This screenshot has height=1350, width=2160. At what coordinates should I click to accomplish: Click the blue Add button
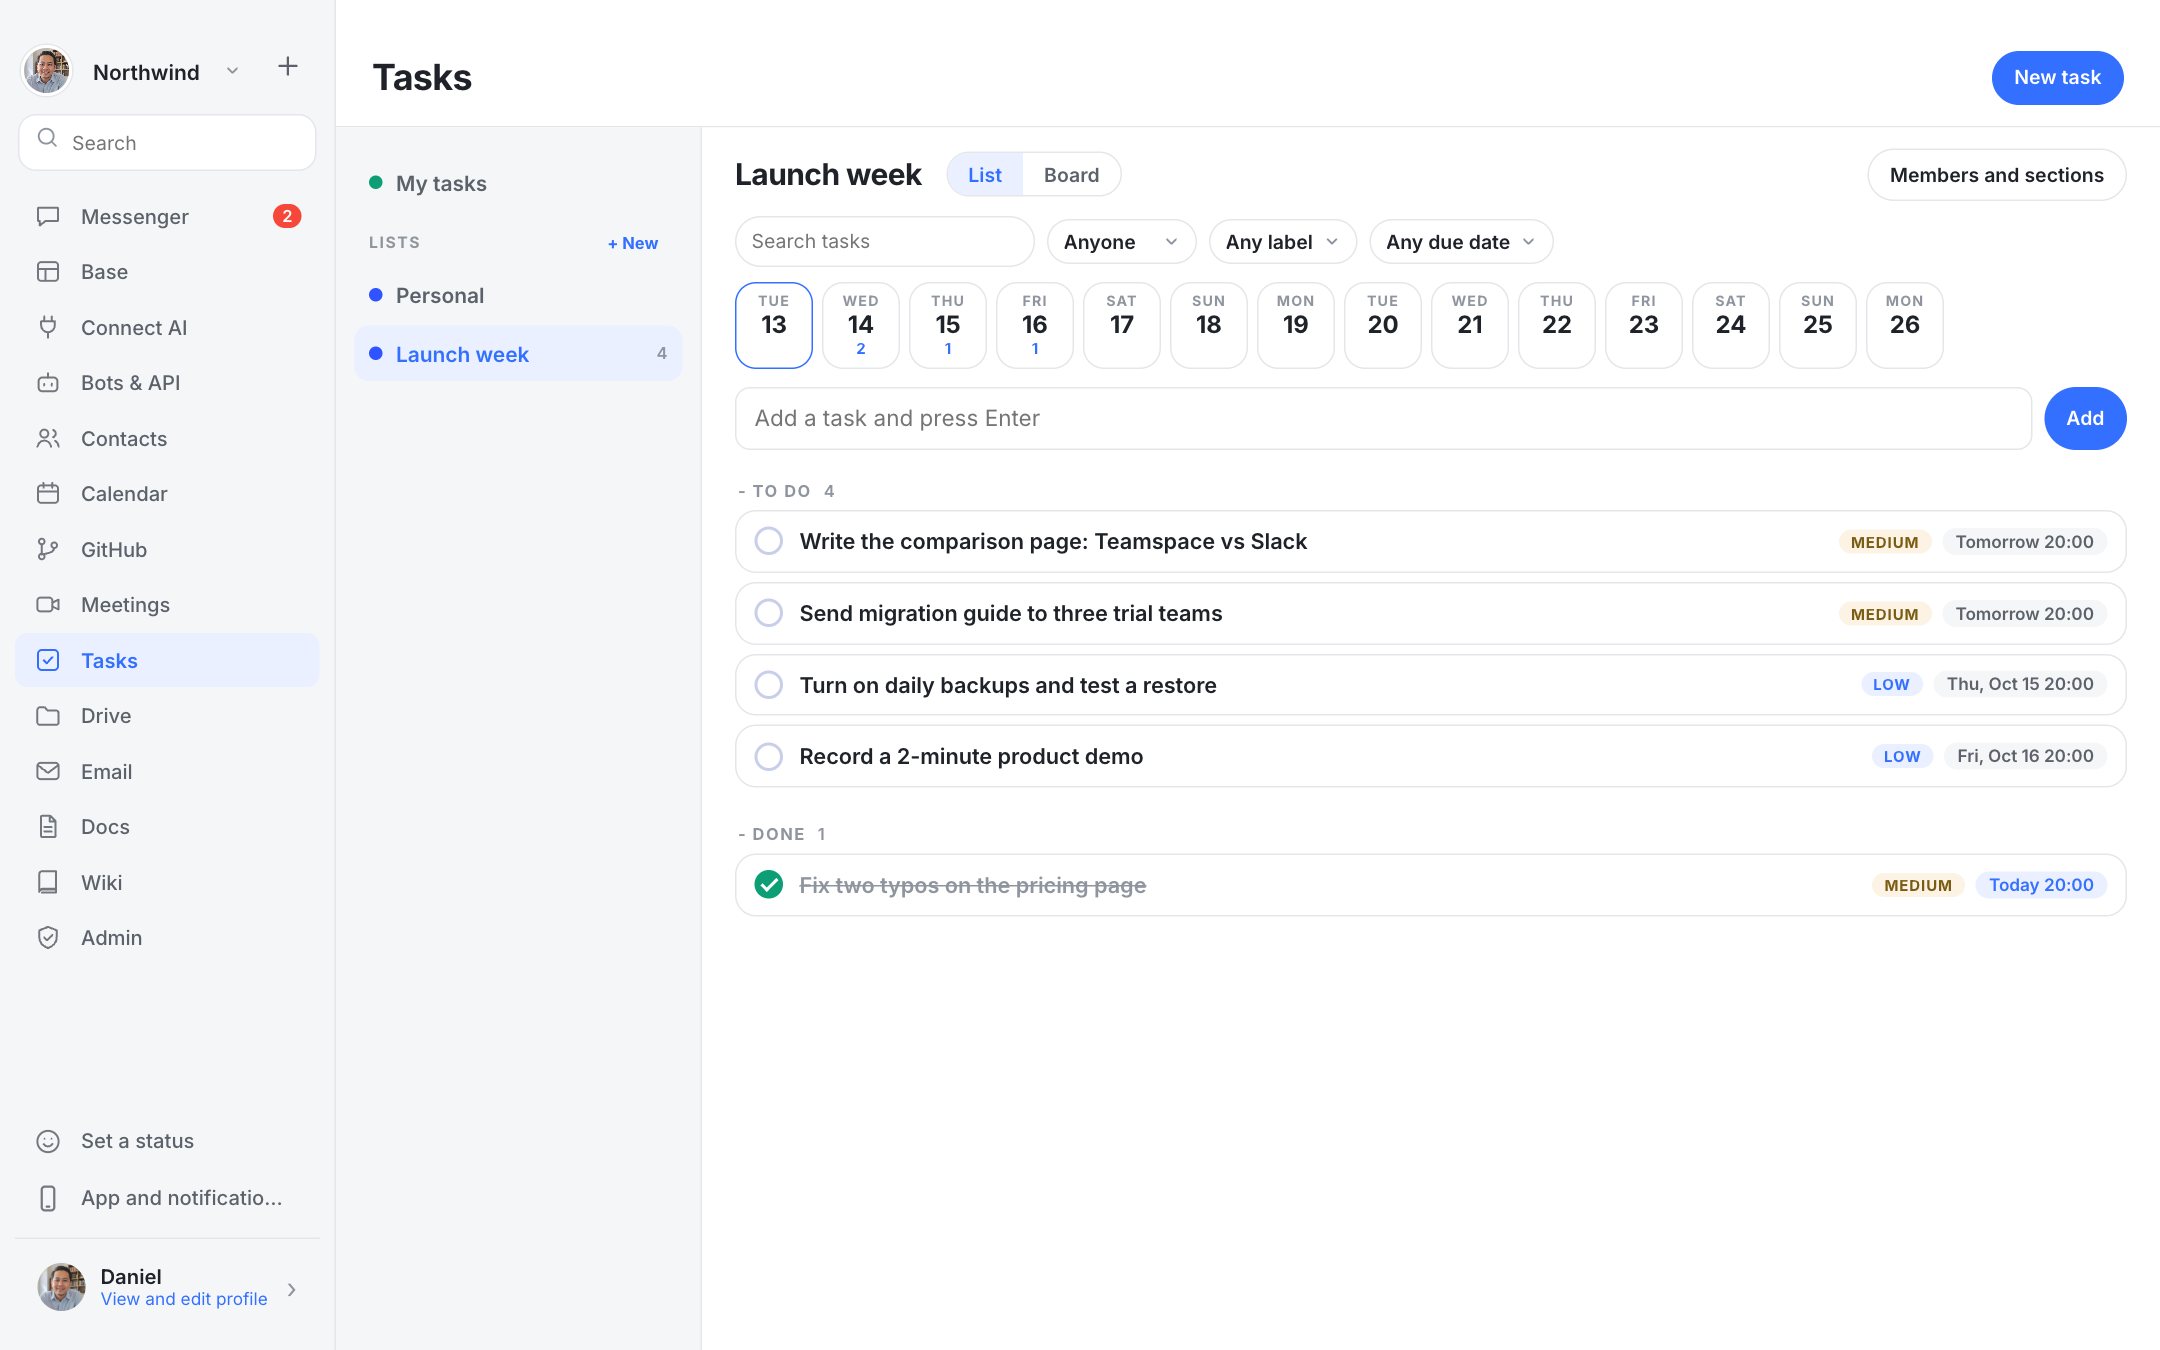pyautogui.click(x=2085, y=419)
